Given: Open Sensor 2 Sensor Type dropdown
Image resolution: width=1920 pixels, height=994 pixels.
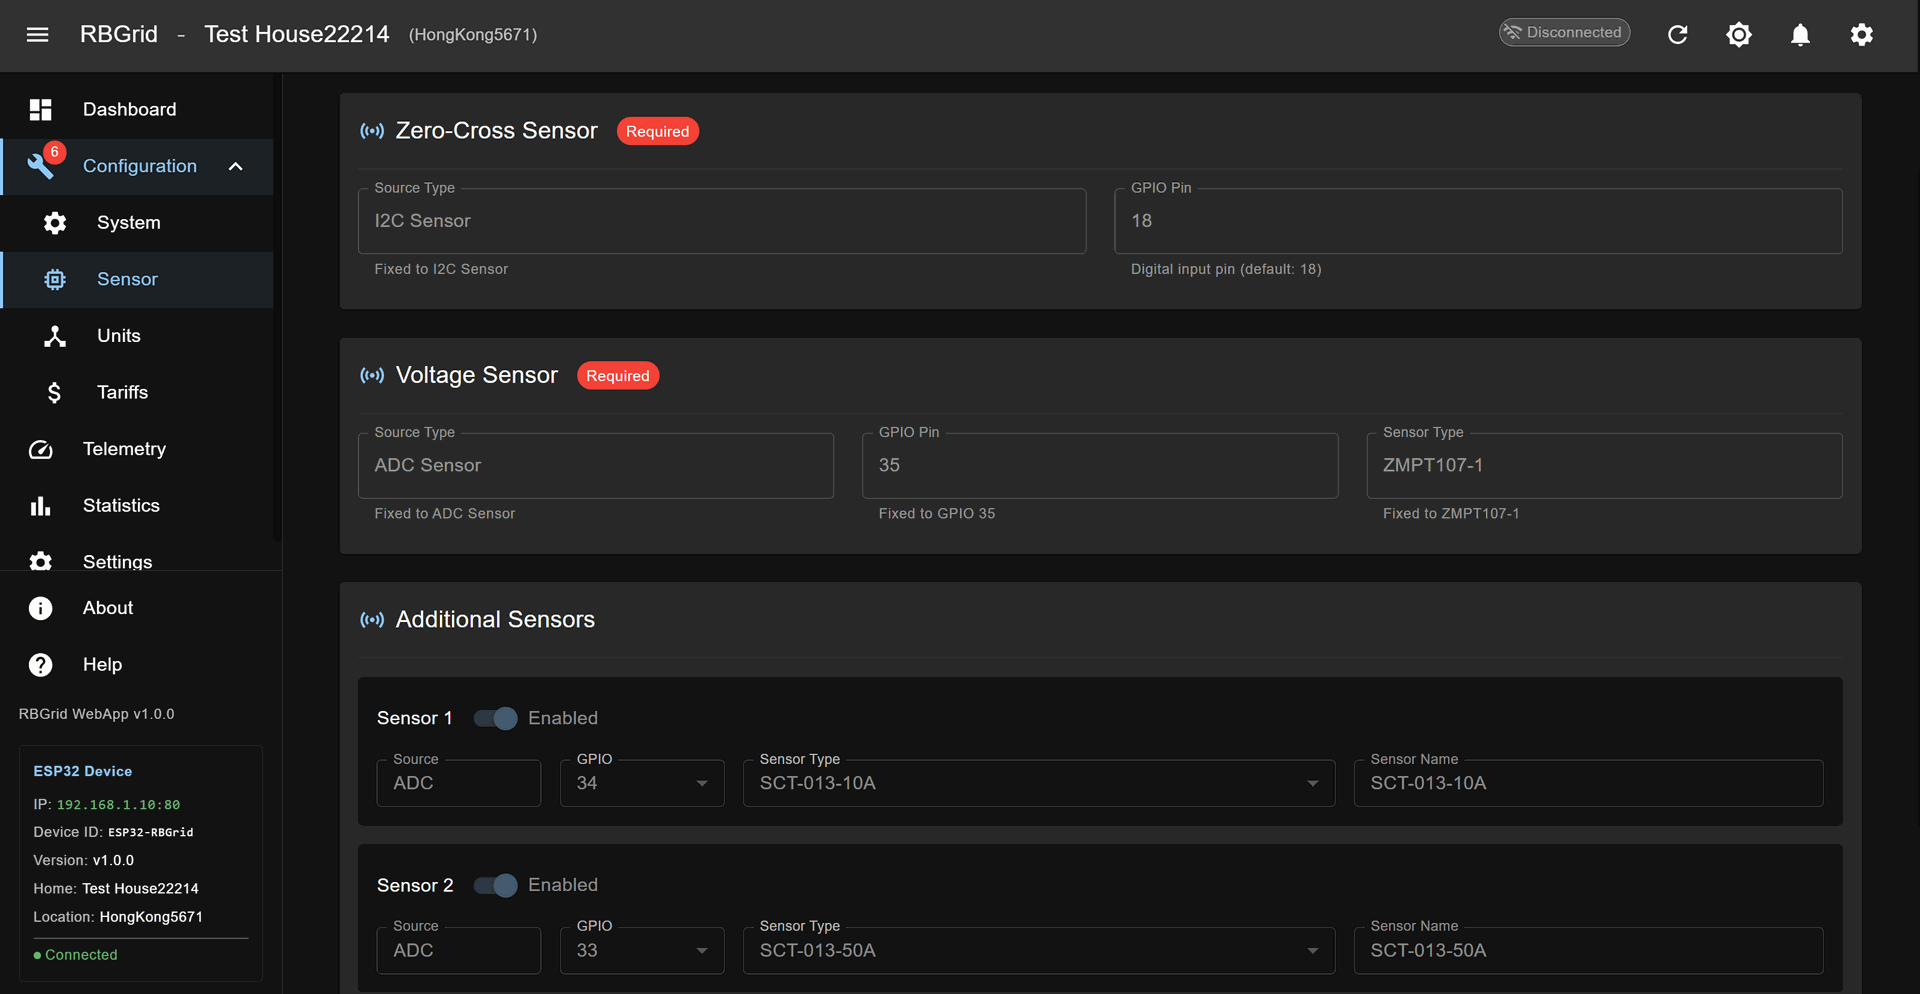Looking at the screenshot, I should 1038,950.
